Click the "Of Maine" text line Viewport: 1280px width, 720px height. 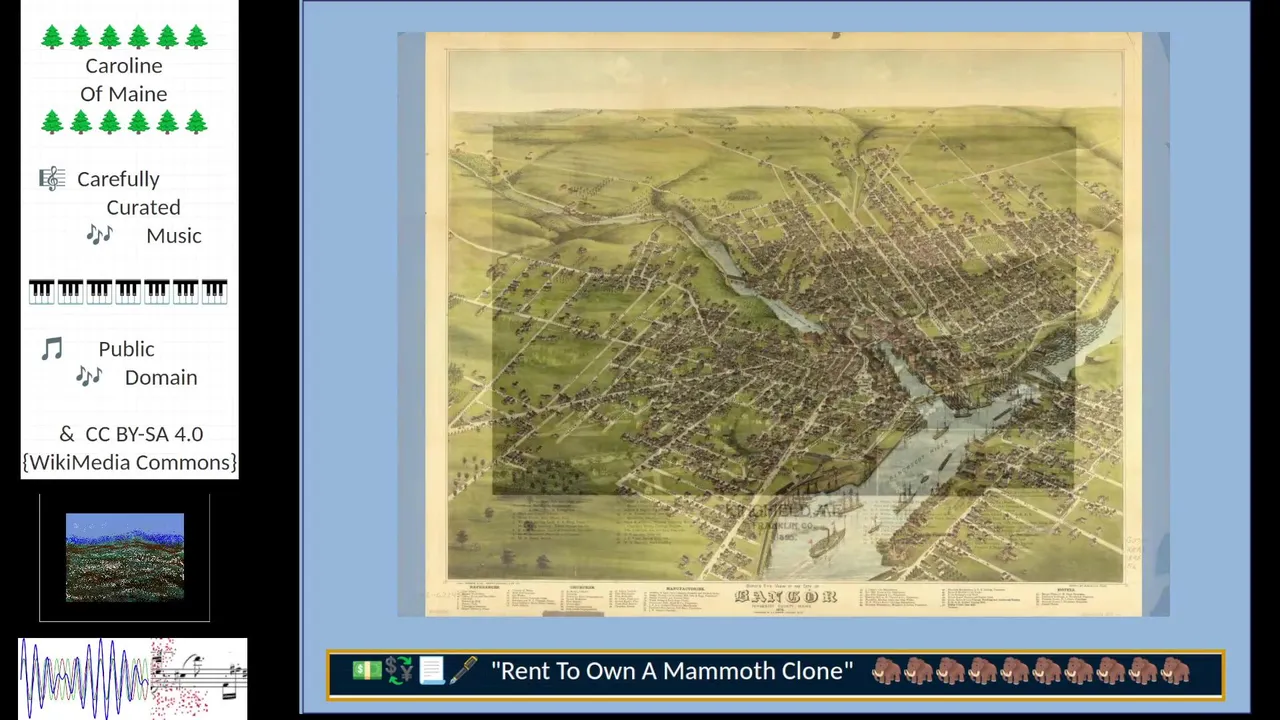pyautogui.click(x=124, y=94)
